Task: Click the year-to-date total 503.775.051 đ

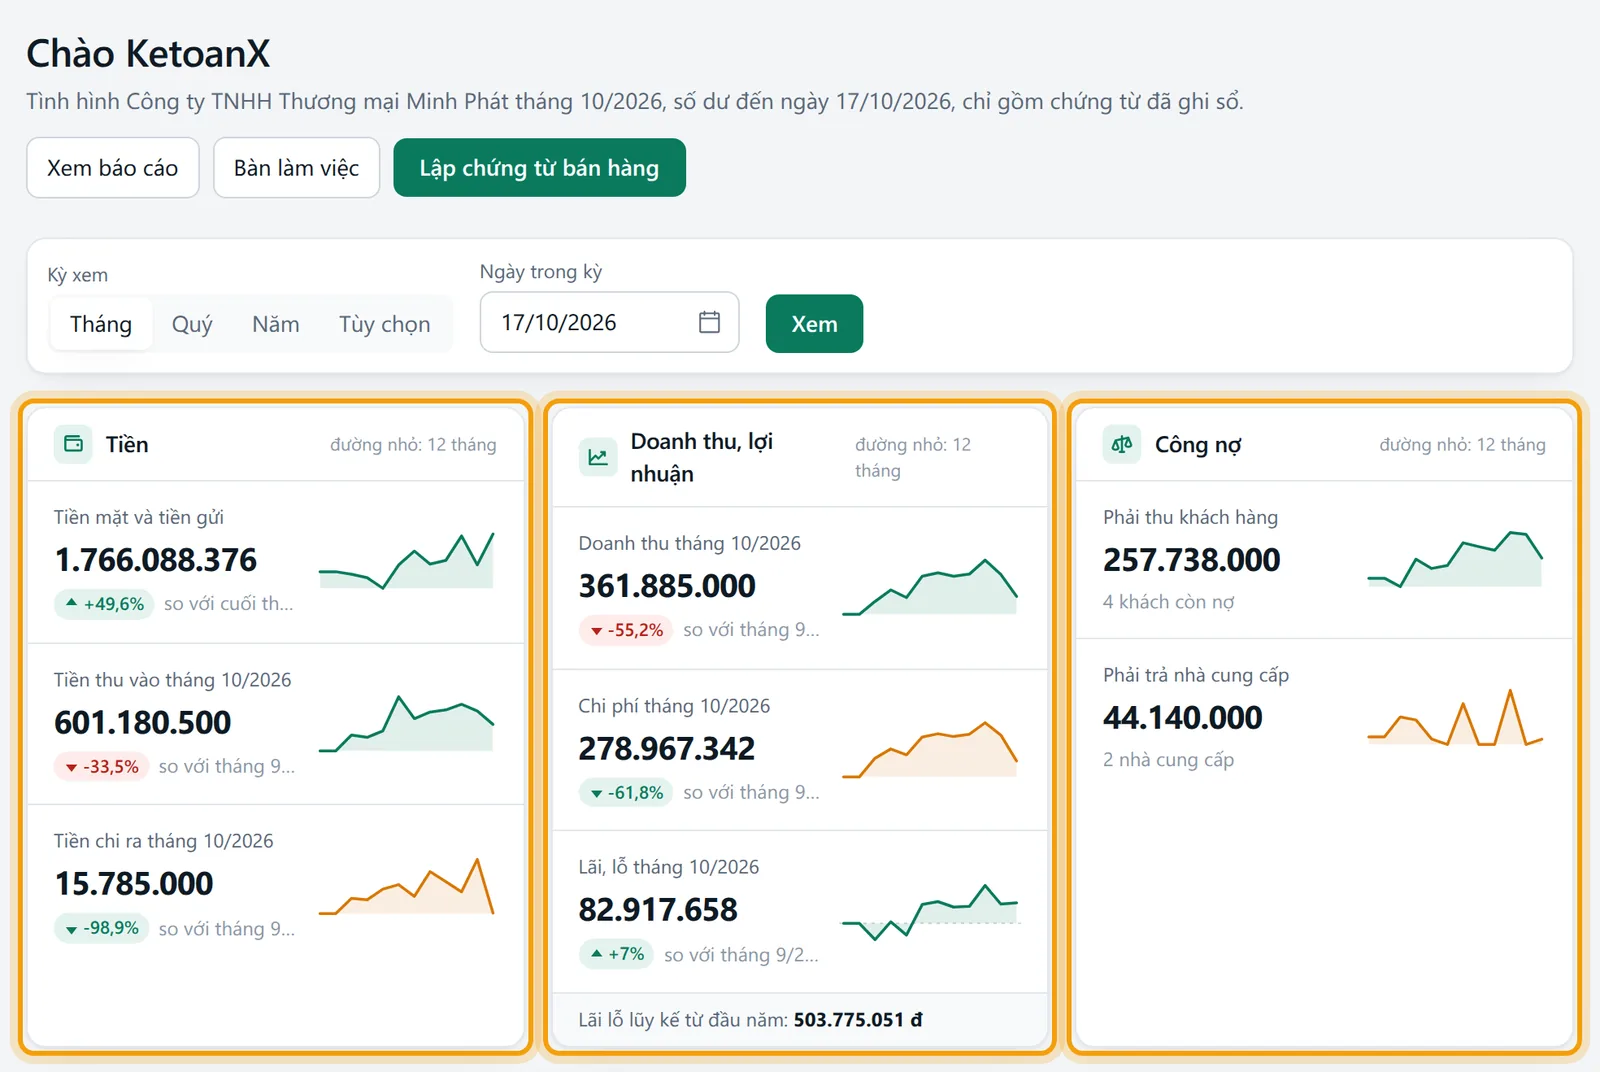Action: [x=858, y=1020]
